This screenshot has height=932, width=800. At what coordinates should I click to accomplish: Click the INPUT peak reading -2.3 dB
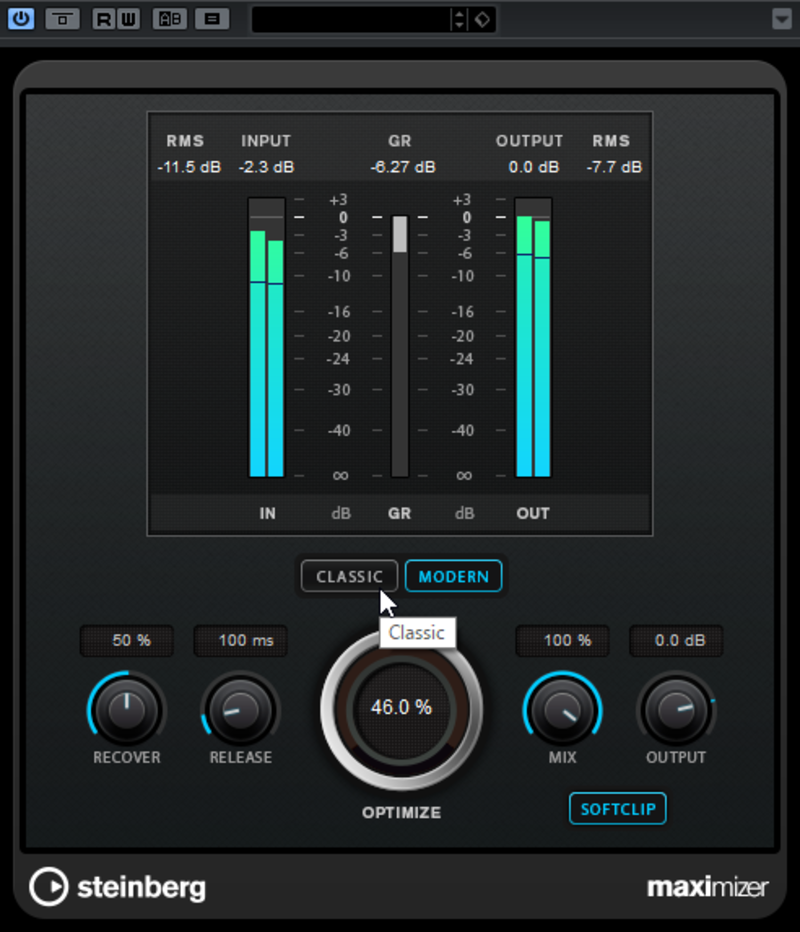266,167
